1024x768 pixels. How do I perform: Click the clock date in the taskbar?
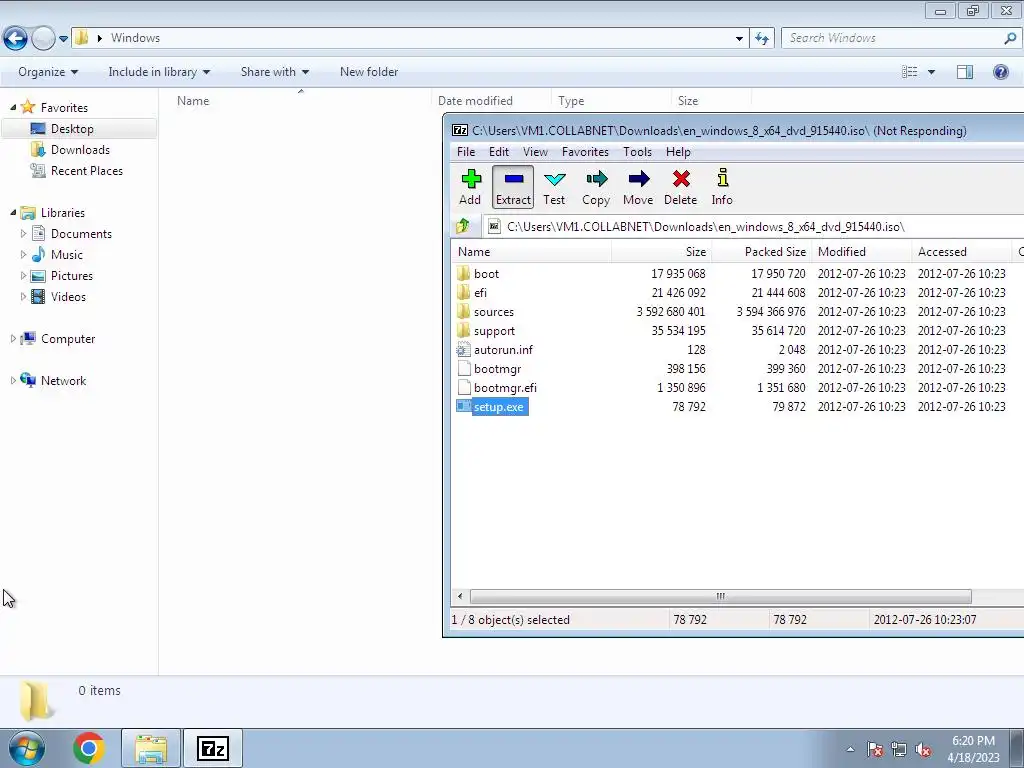click(x=973, y=758)
